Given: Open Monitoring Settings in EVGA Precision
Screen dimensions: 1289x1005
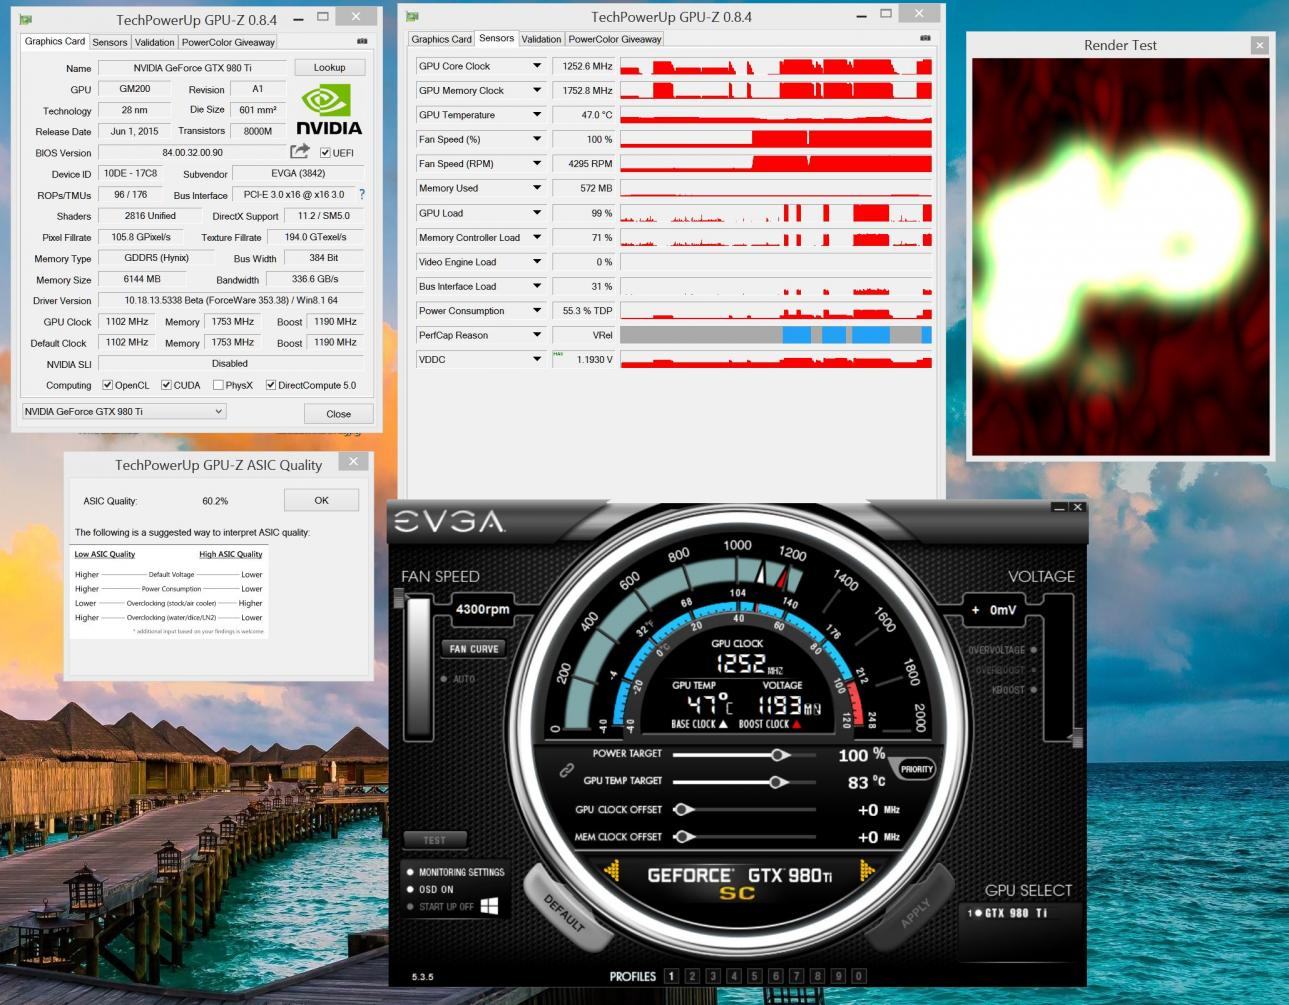Looking at the screenshot, I should [x=455, y=872].
